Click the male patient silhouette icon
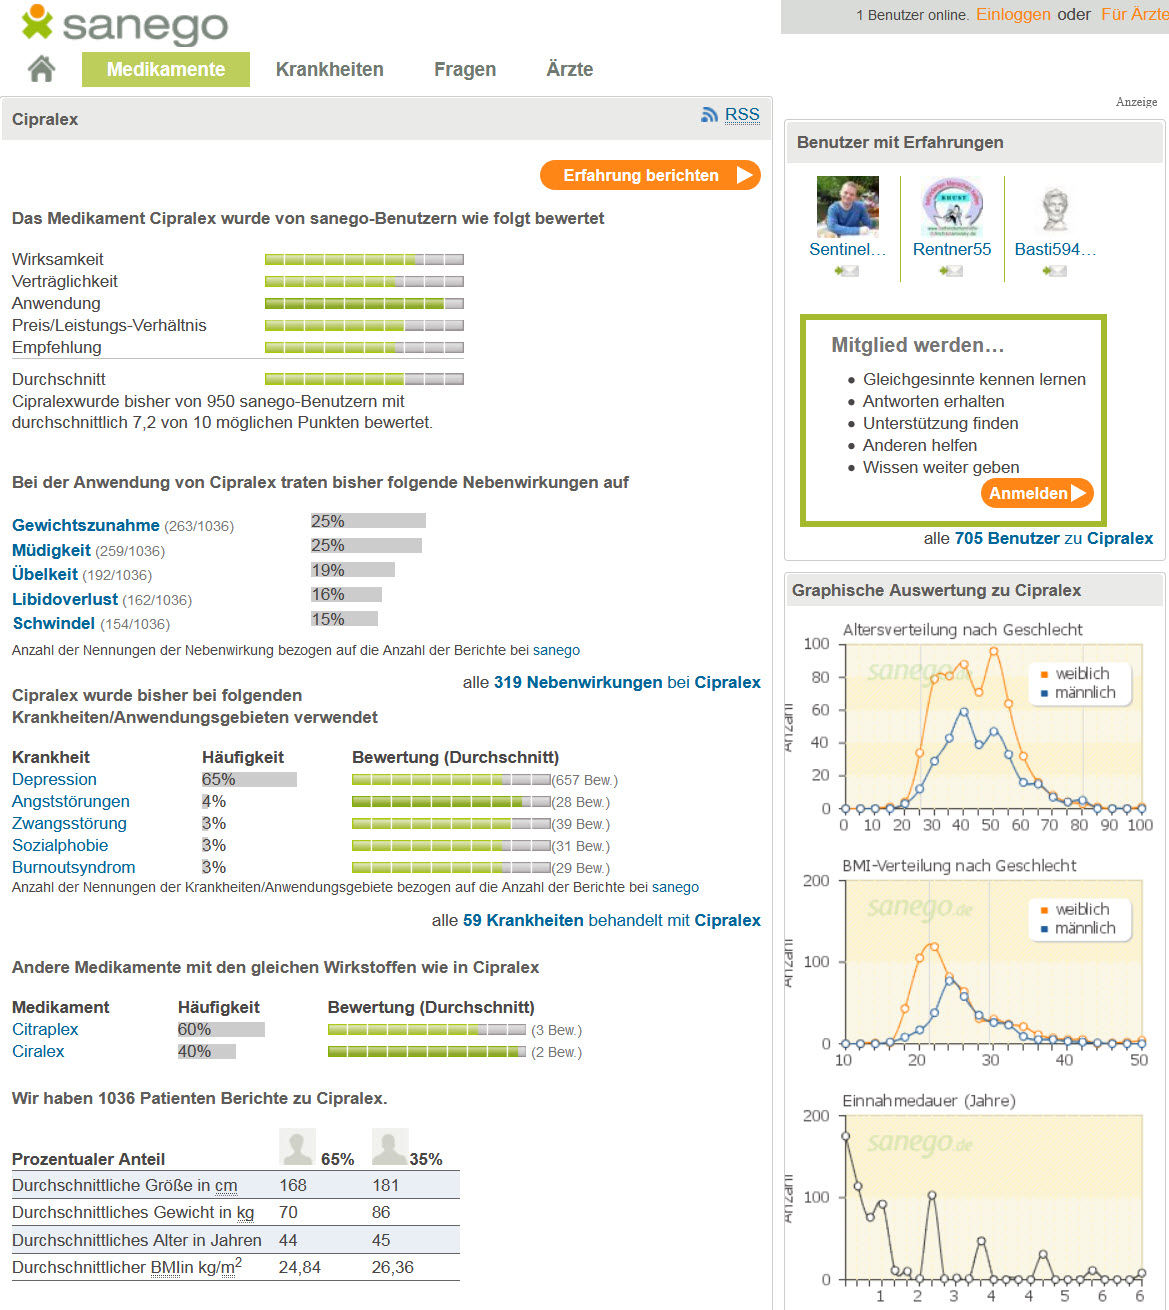 pos(390,1147)
